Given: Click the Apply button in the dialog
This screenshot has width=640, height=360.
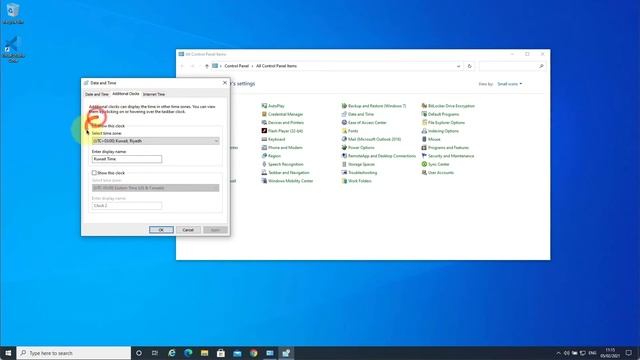Looking at the screenshot, I should (x=215, y=230).
